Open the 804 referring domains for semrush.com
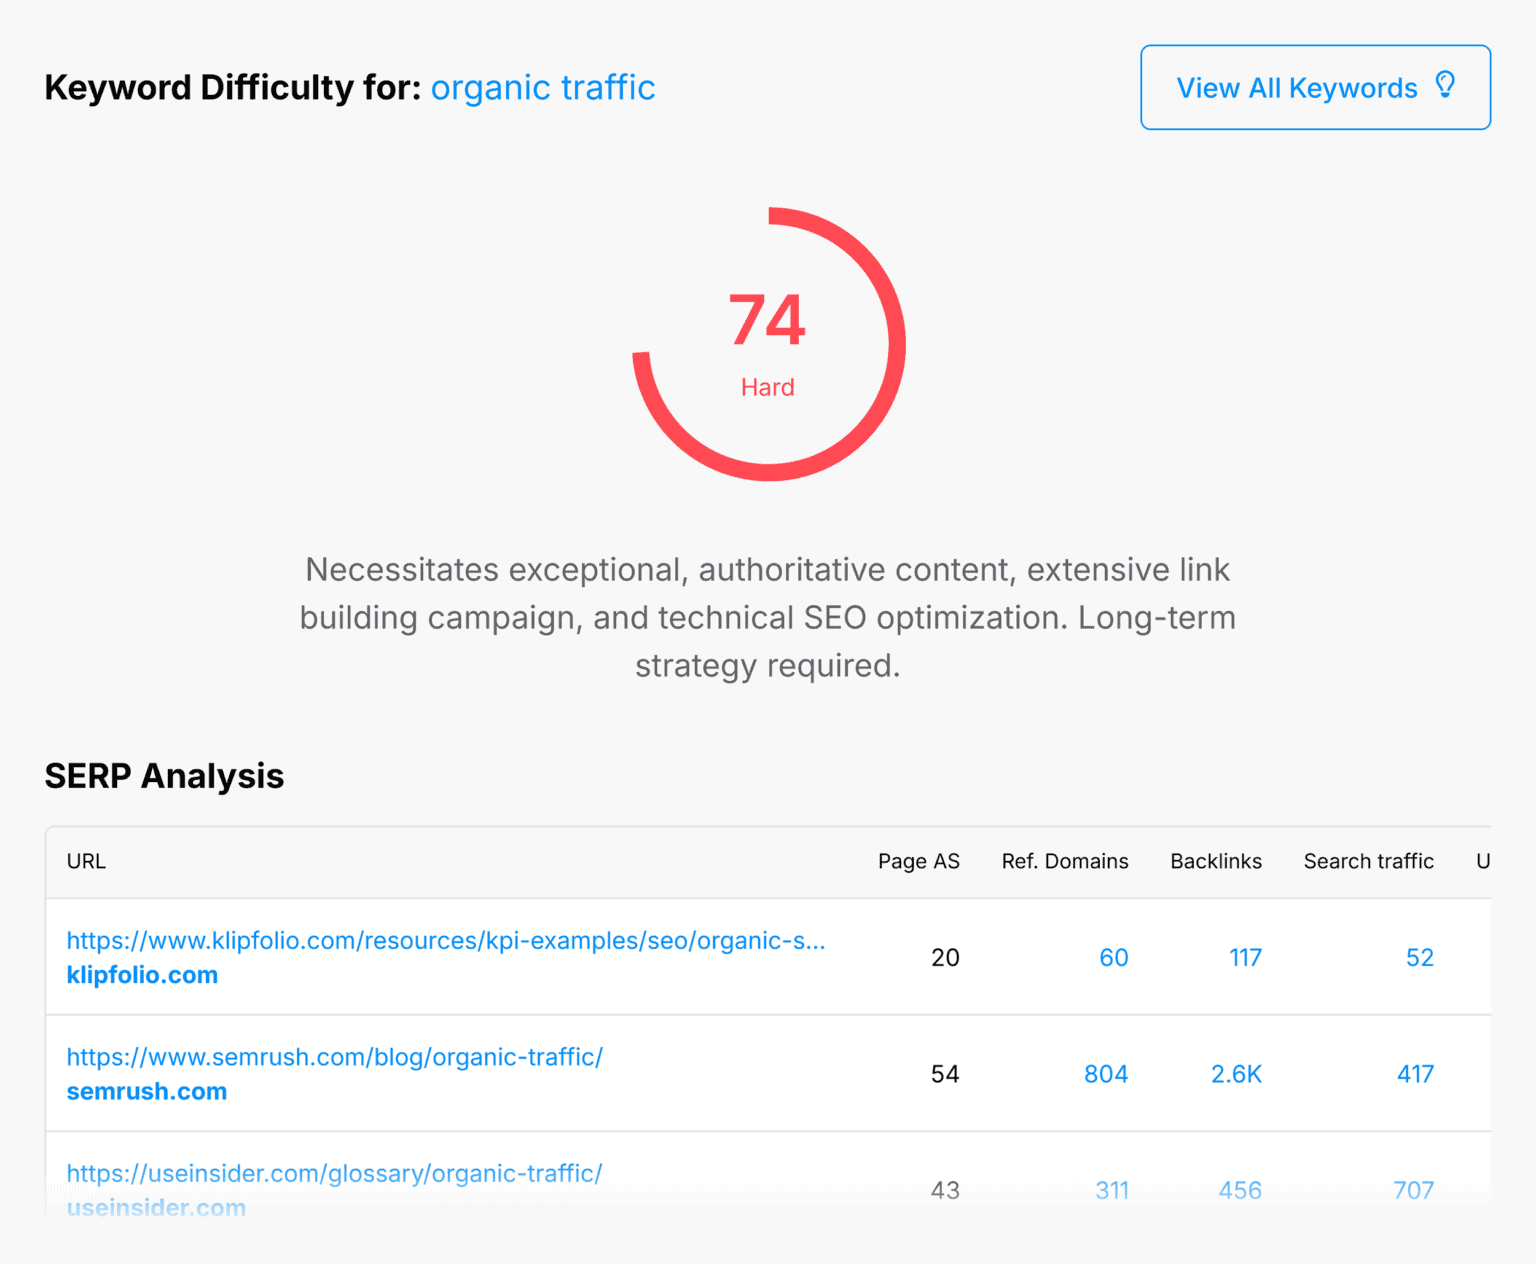The height and width of the screenshot is (1264, 1536). [x=1105, y=1073]
